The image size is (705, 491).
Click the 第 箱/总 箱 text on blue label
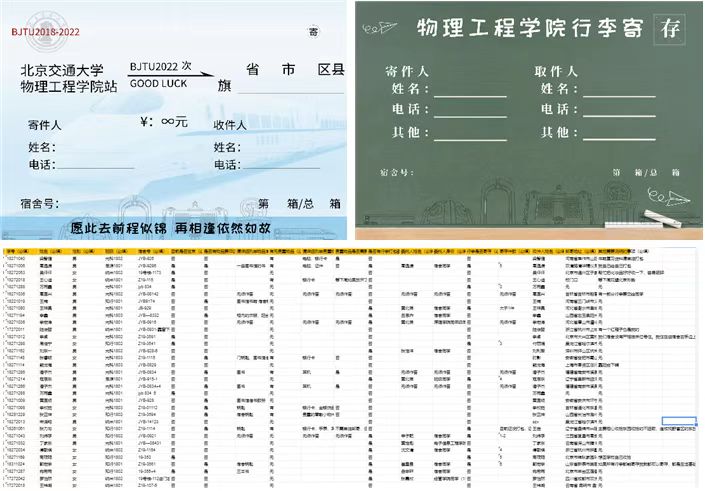pos(299,204)
